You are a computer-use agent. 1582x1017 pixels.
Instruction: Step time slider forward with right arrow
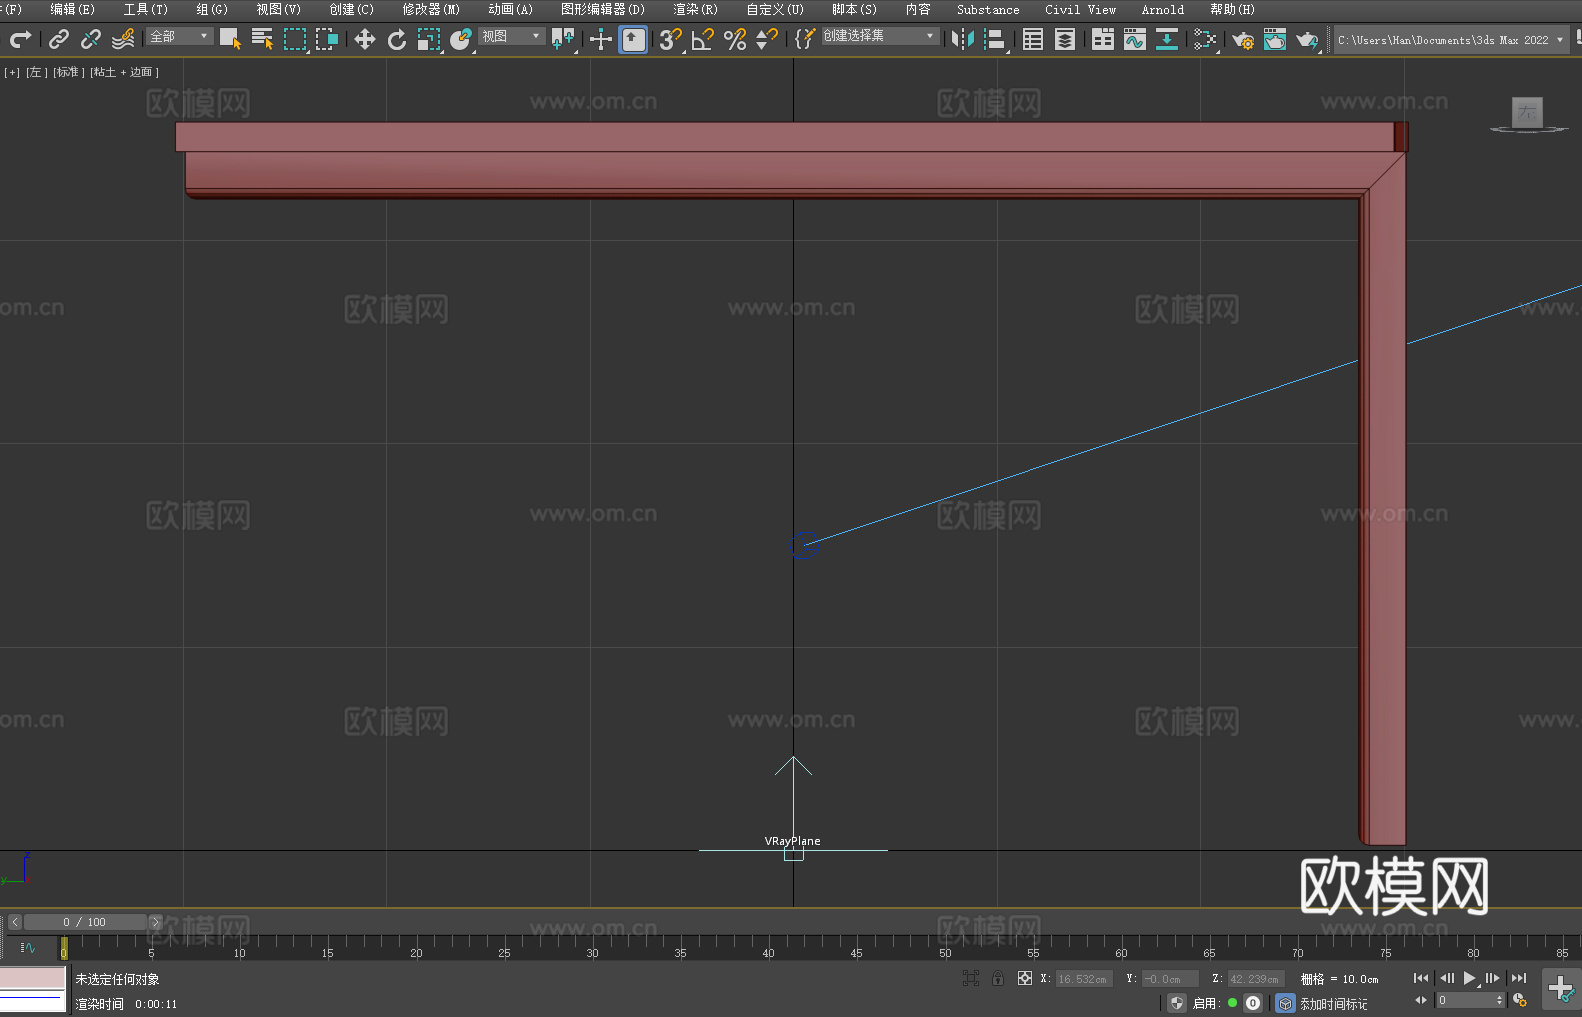point(155,922)
